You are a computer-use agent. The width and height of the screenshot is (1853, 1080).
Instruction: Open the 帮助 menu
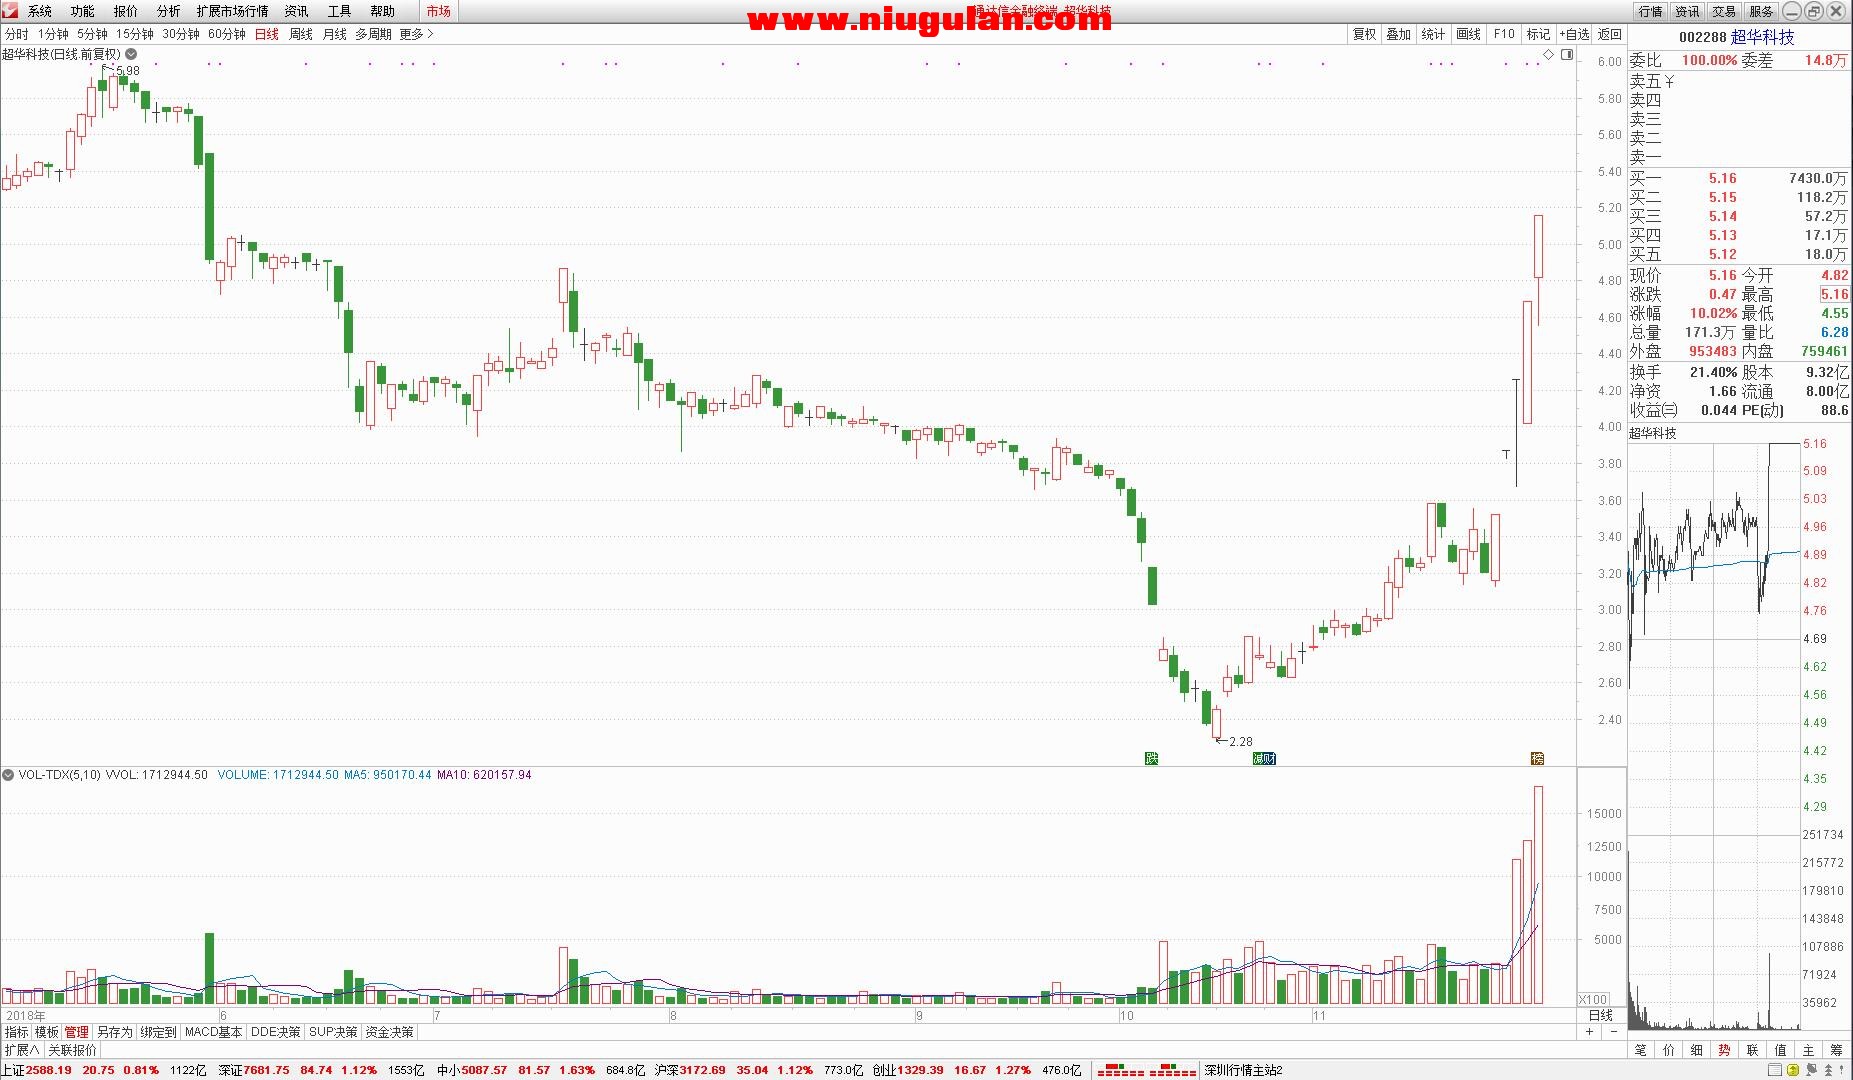point(382,11)
